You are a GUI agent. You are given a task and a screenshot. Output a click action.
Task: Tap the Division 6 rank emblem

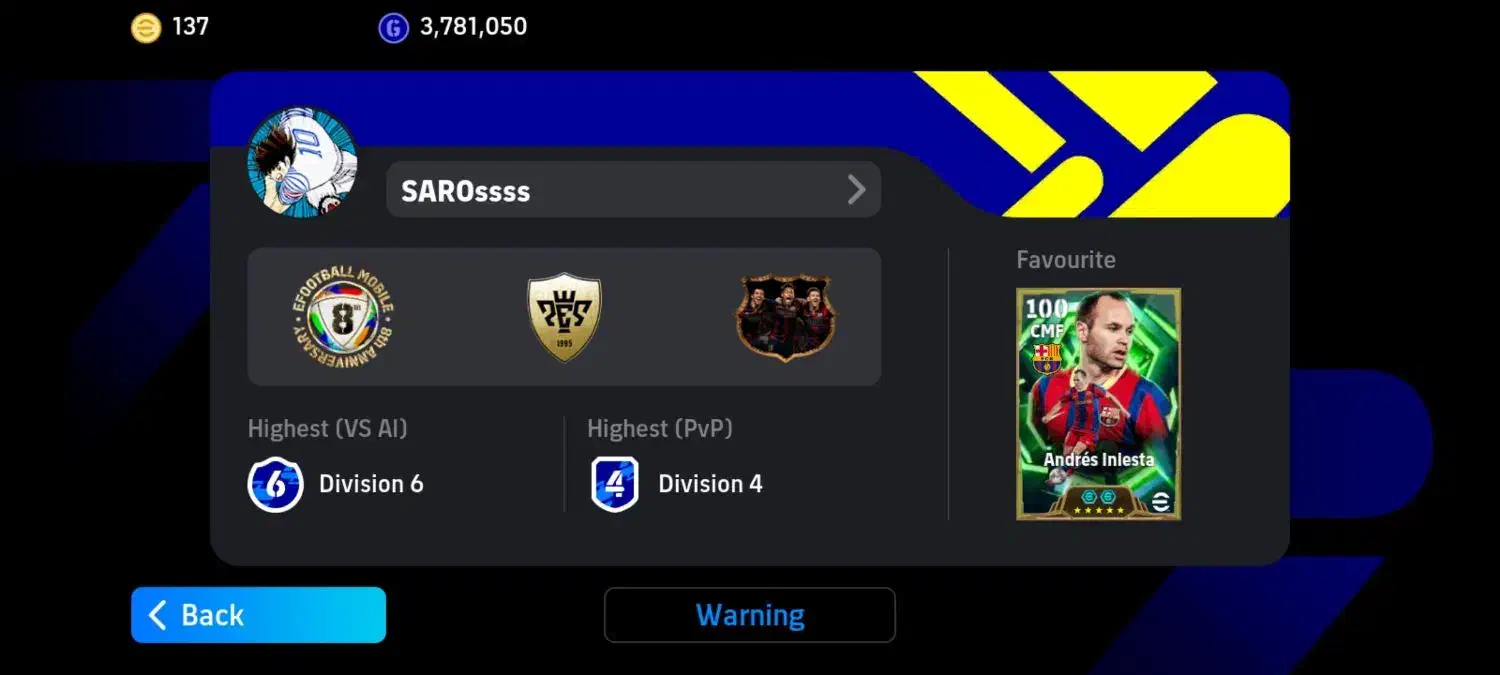[275, 484]
